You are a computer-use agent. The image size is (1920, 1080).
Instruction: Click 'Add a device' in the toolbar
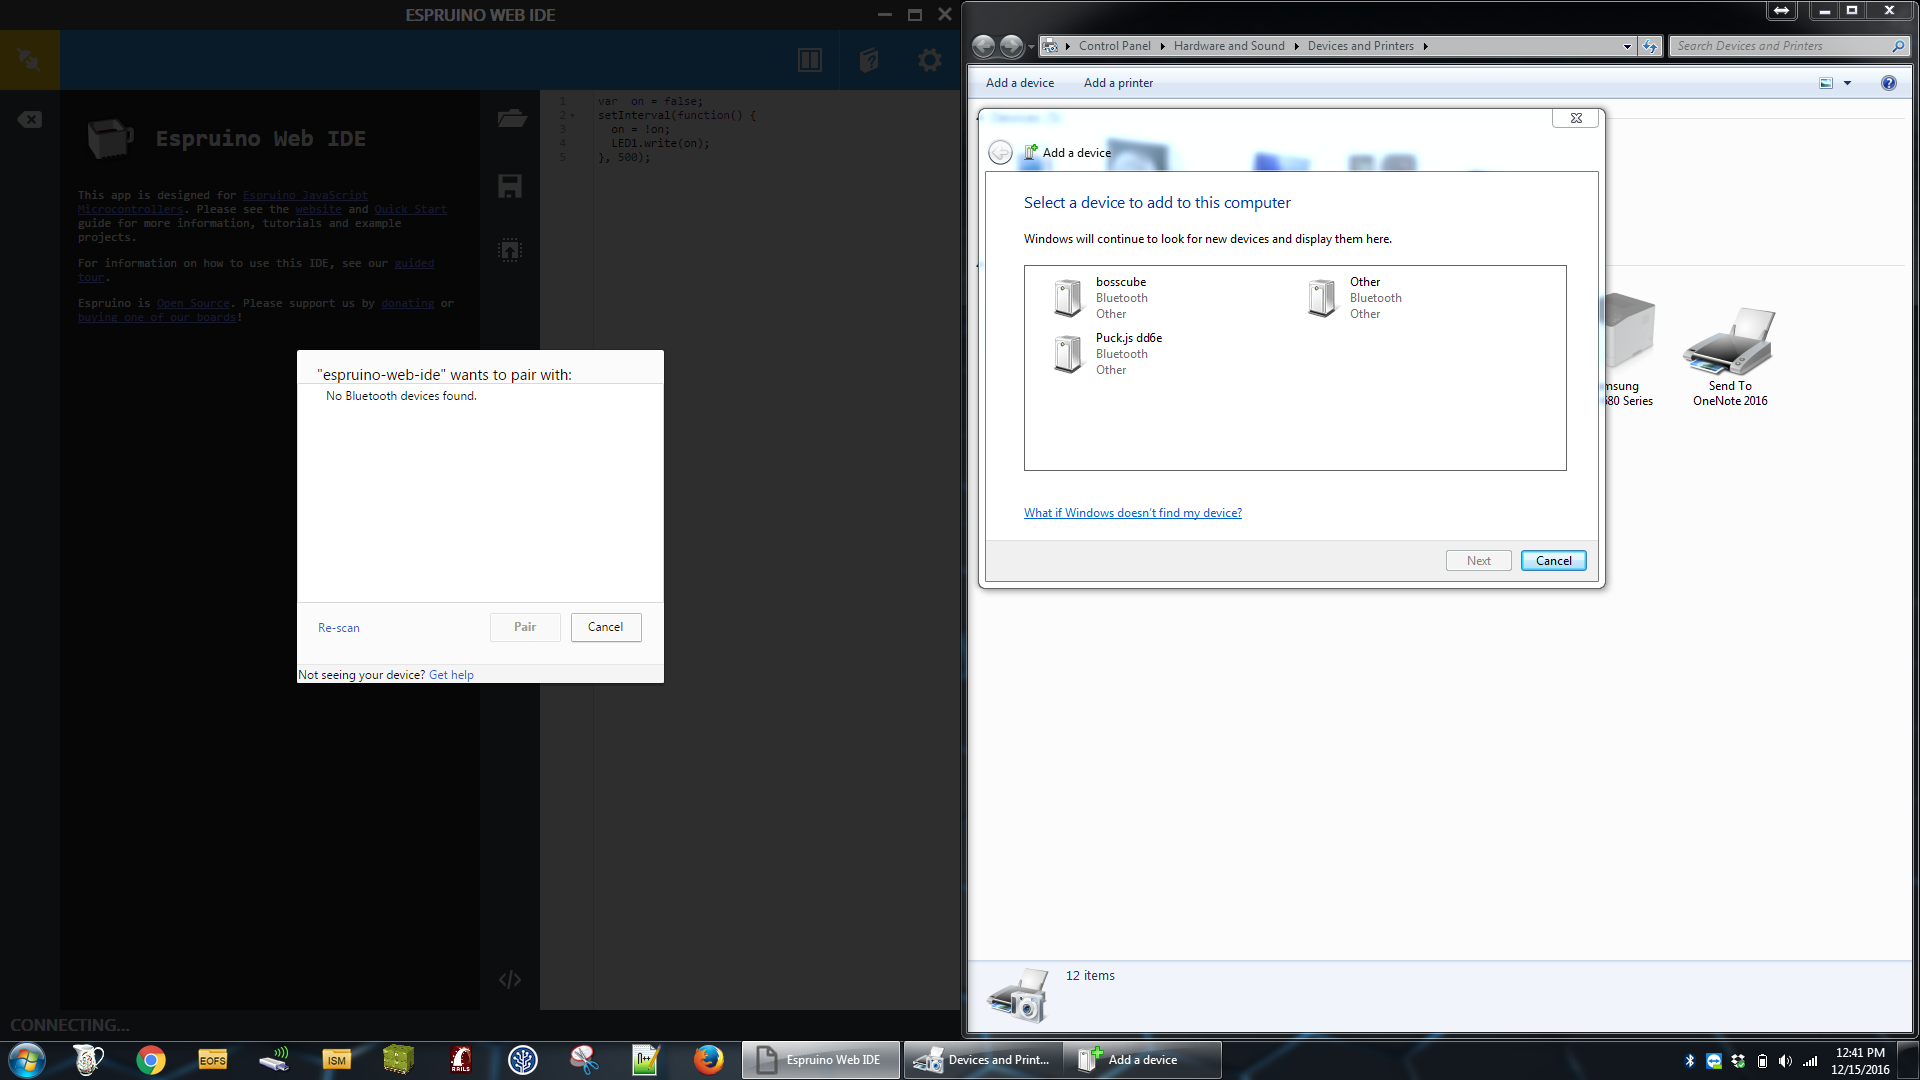coord(1020,83)
